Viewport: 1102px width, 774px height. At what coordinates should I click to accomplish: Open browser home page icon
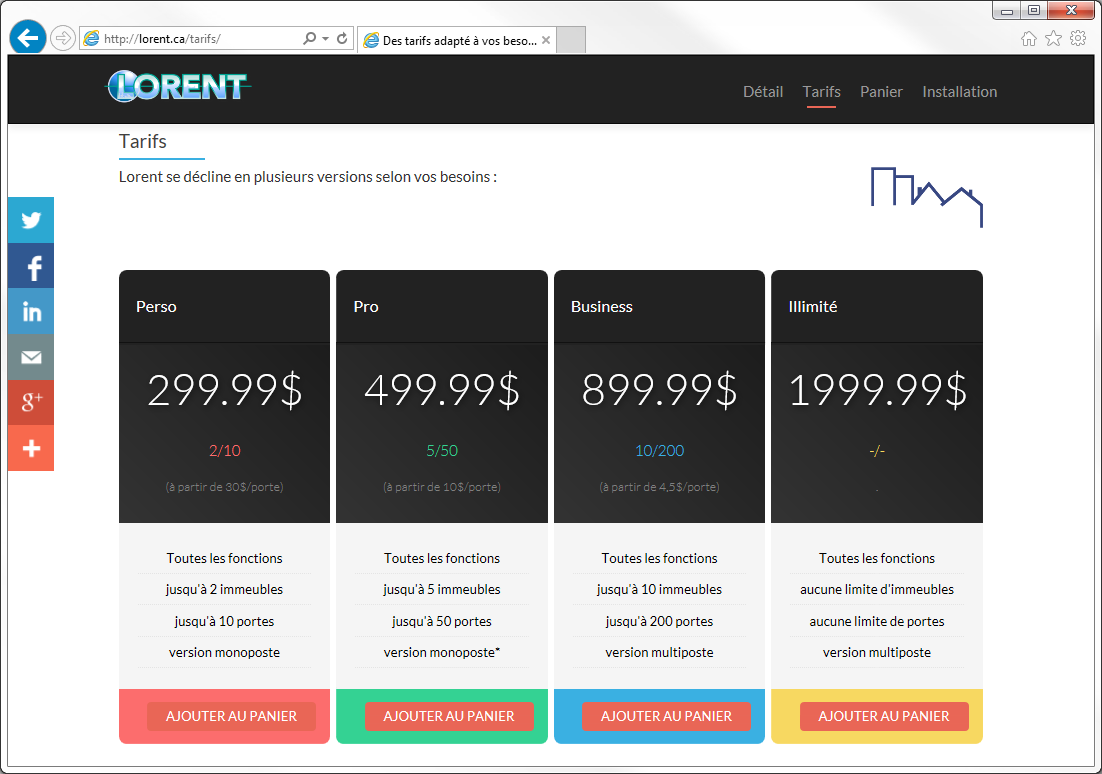point(1028,39)
